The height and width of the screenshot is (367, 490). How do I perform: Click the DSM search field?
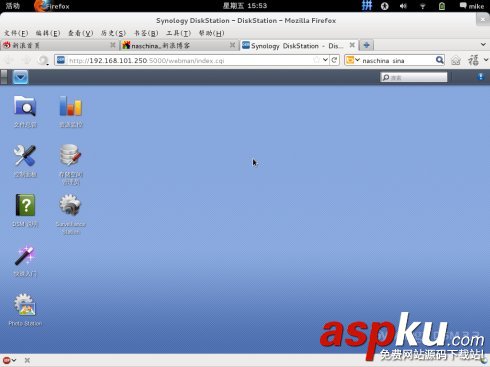coord(414,77)
